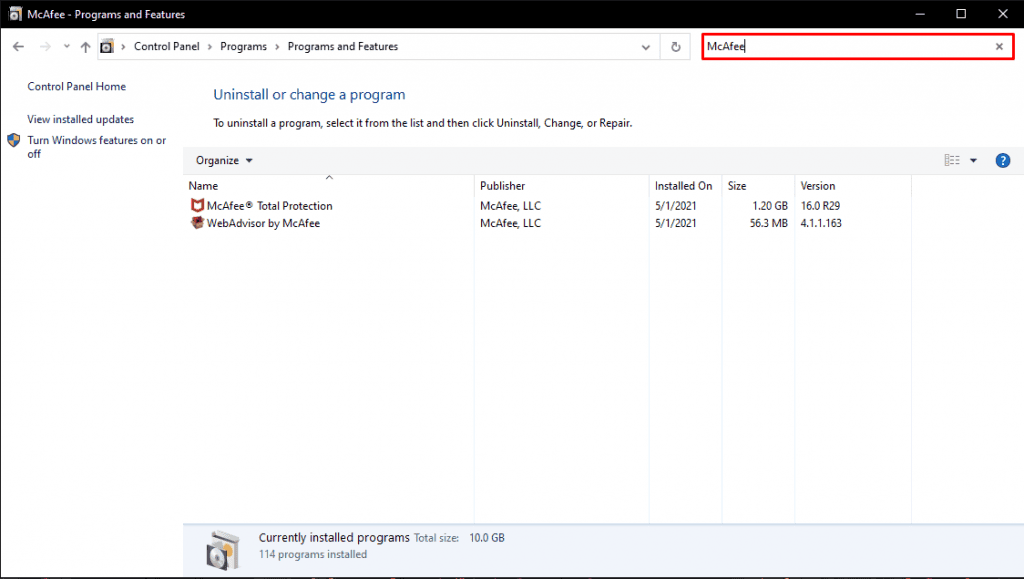Open Turn Windows features on or off
This screenshot has width=1024, height=579.
(x=97, y=147)
